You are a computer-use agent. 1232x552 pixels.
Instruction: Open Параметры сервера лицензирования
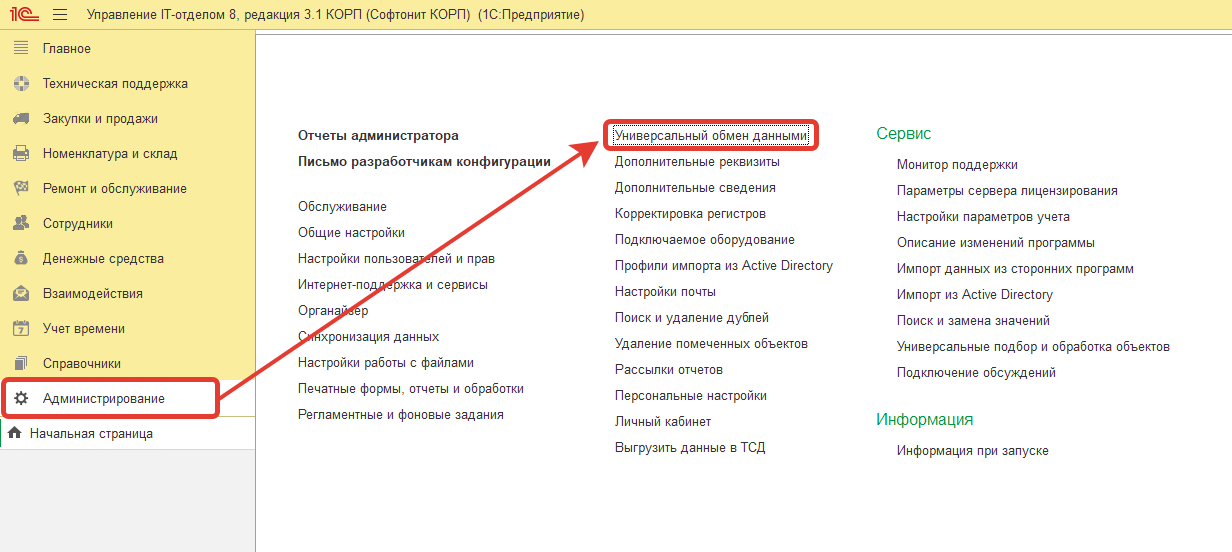pos(1007,191)
